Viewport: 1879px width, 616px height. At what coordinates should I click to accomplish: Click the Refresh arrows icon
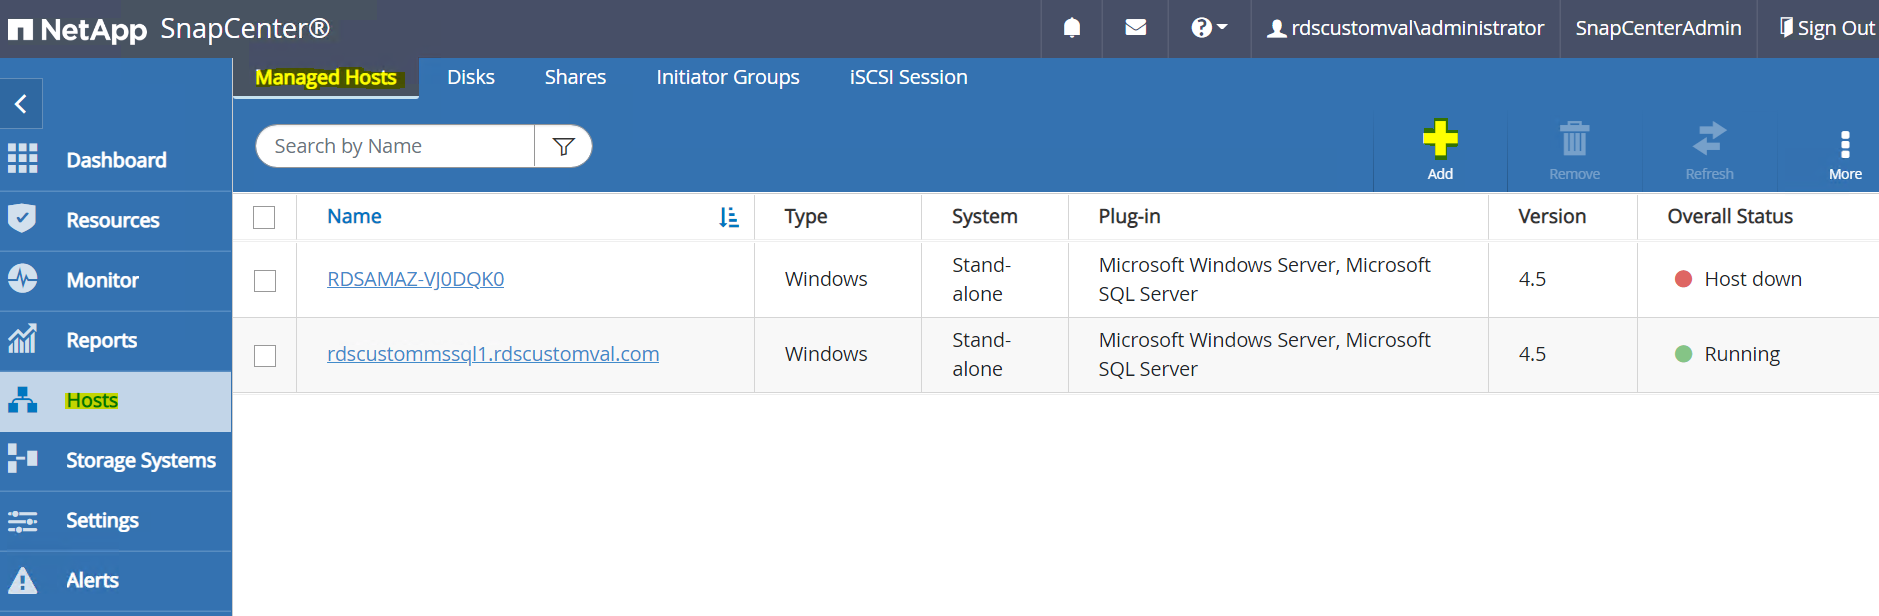click(1709, 139)
